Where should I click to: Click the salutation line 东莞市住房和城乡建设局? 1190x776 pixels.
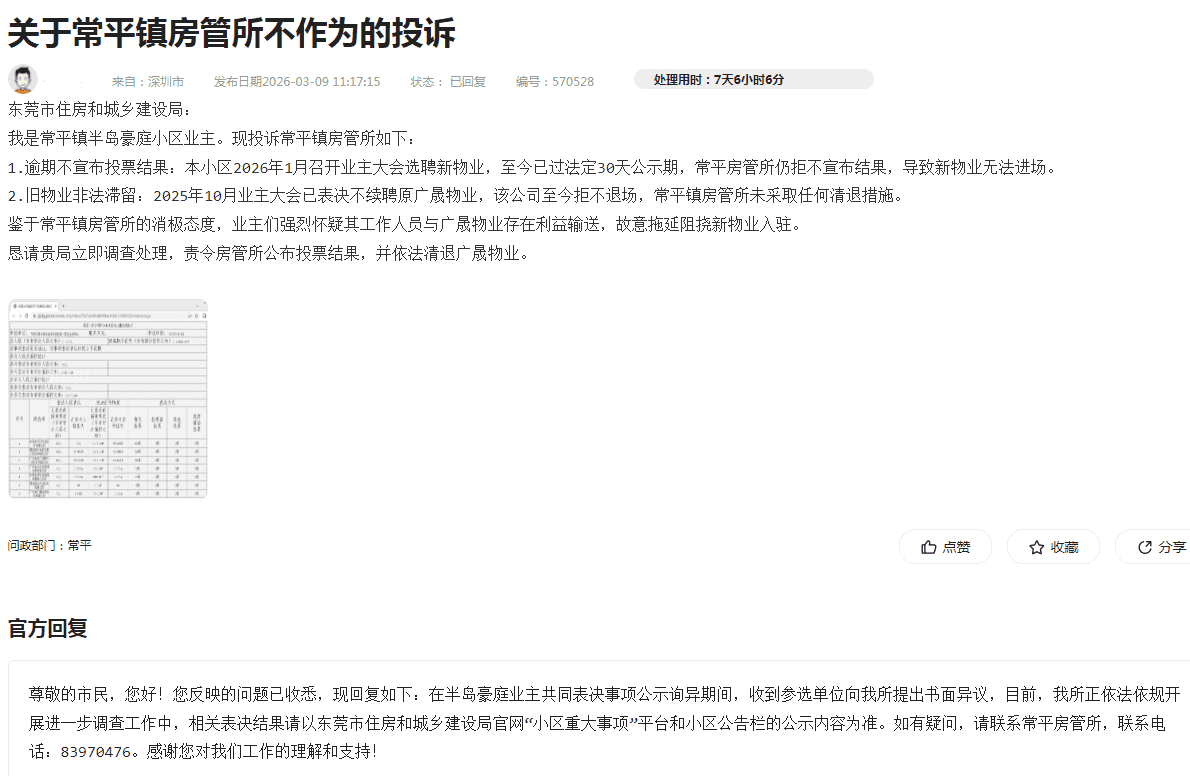tap(98, 109)
